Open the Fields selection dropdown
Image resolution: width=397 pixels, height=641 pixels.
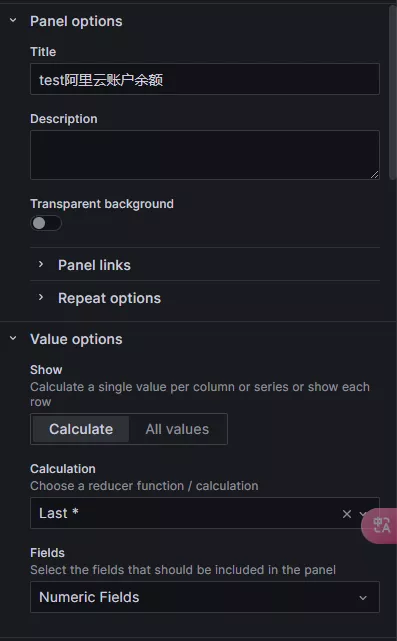[205, 597]
